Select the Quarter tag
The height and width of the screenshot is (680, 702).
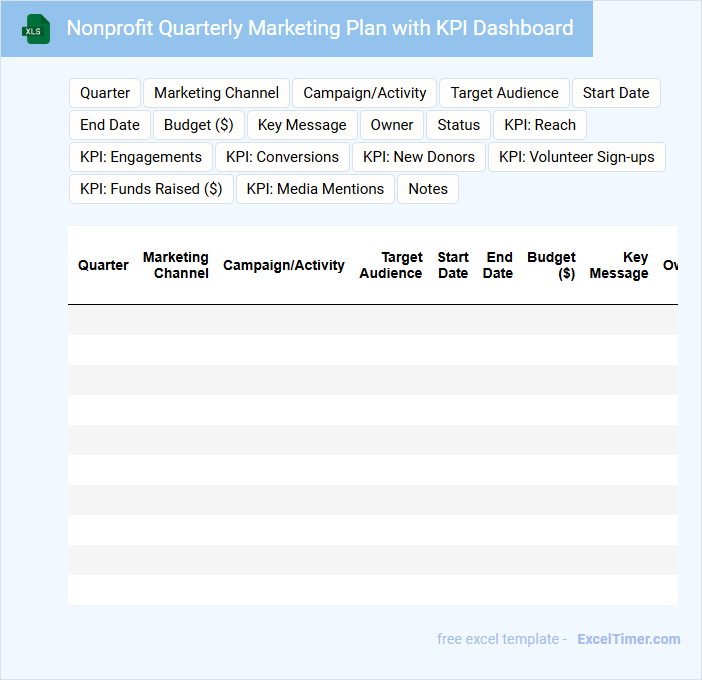pyautogui.click(x=105, y=93)
